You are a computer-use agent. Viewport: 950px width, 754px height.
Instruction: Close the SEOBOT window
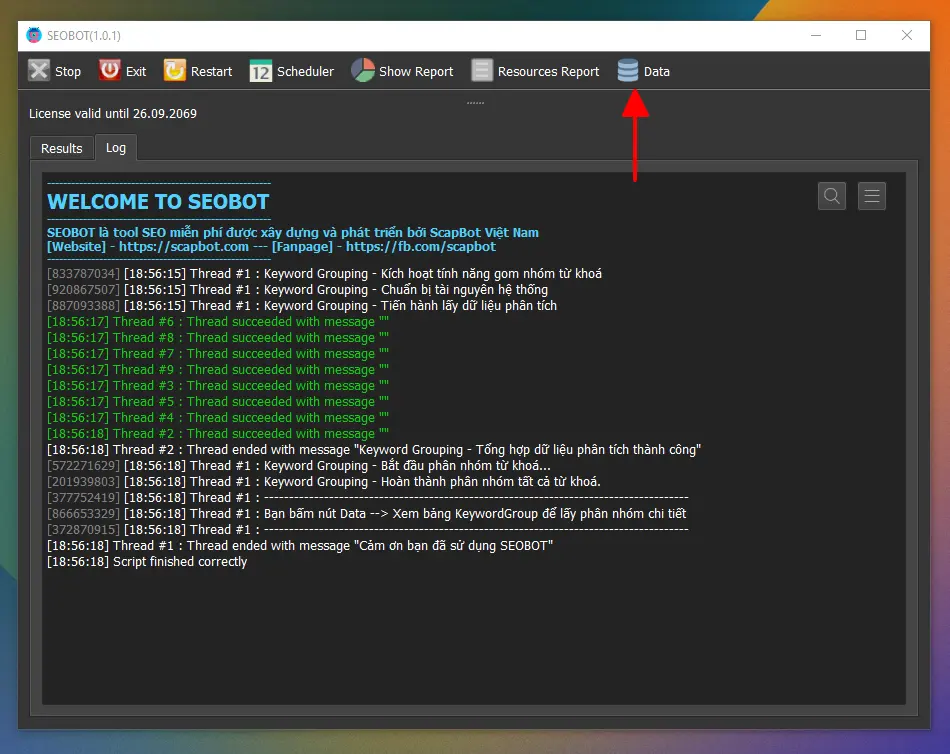pyautogui.click(x=906, y=35)
